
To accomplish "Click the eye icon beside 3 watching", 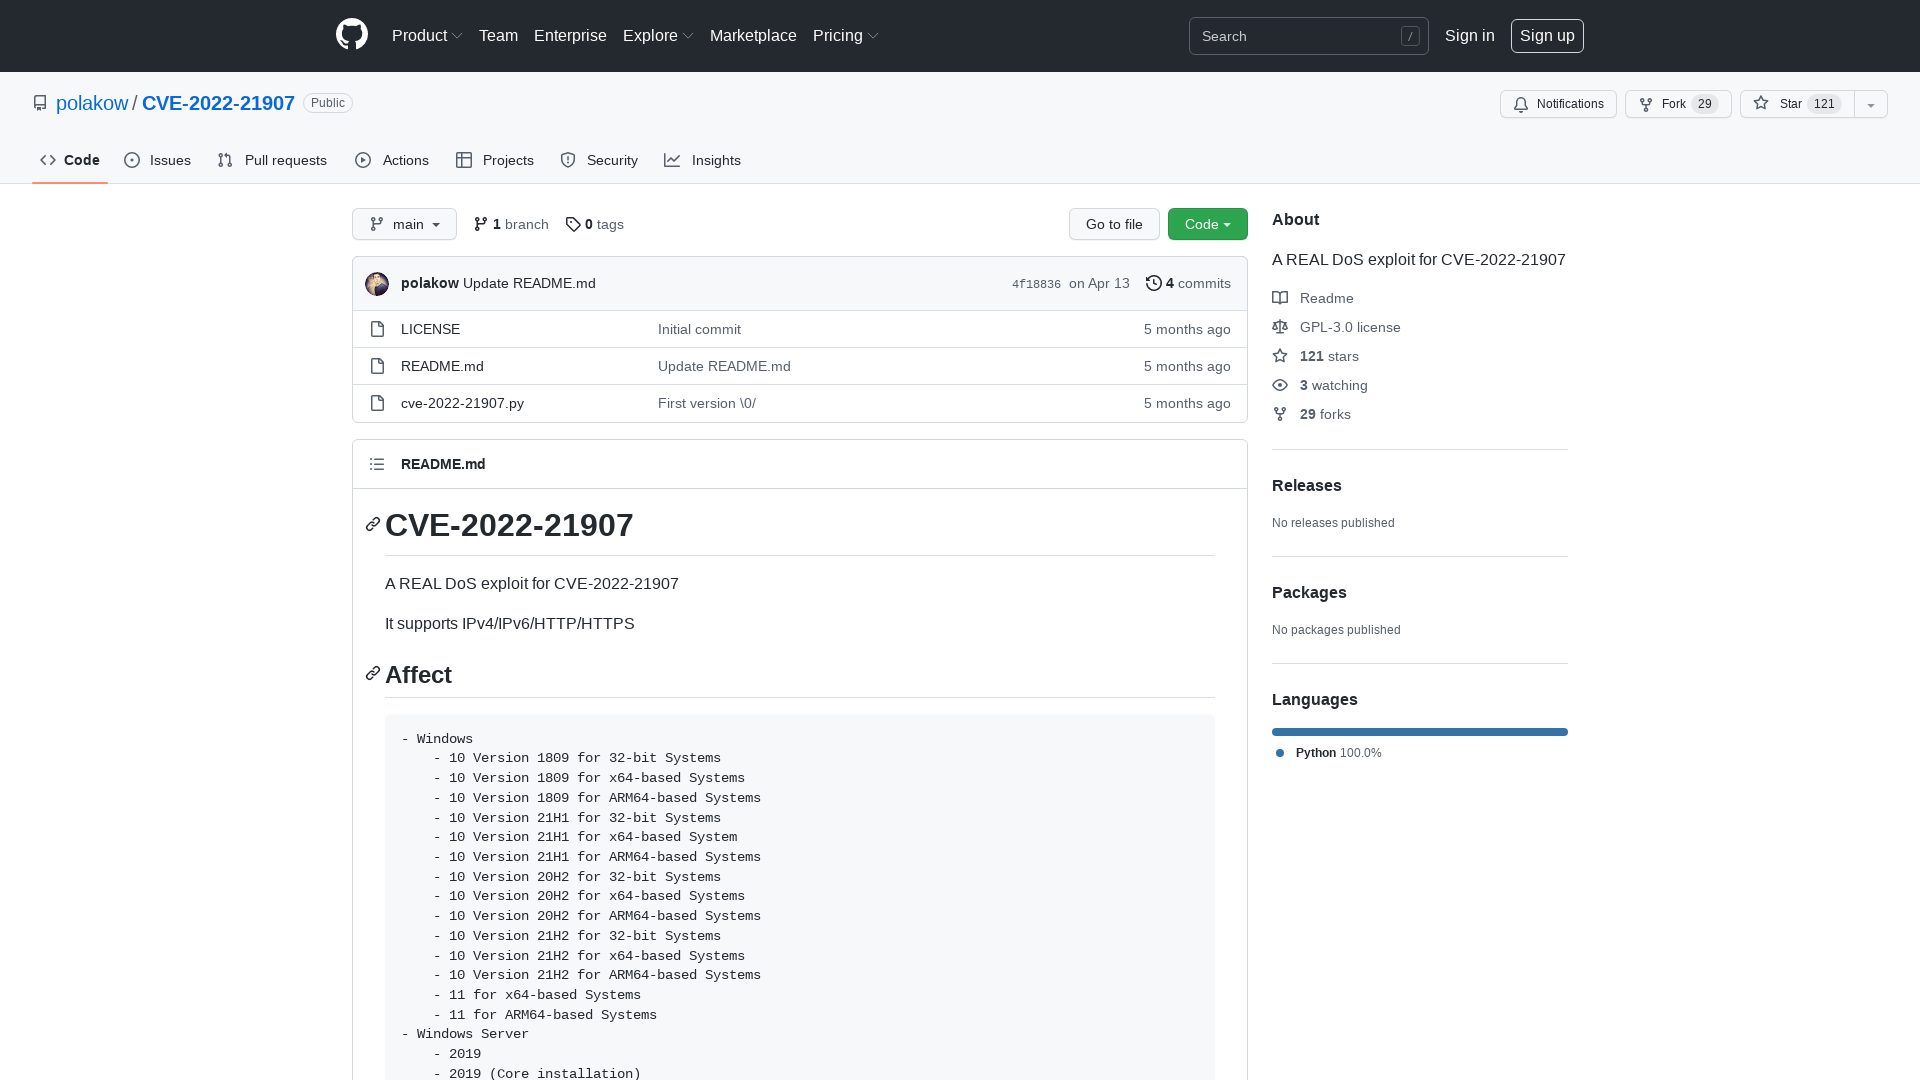I will pos(1280,385).
